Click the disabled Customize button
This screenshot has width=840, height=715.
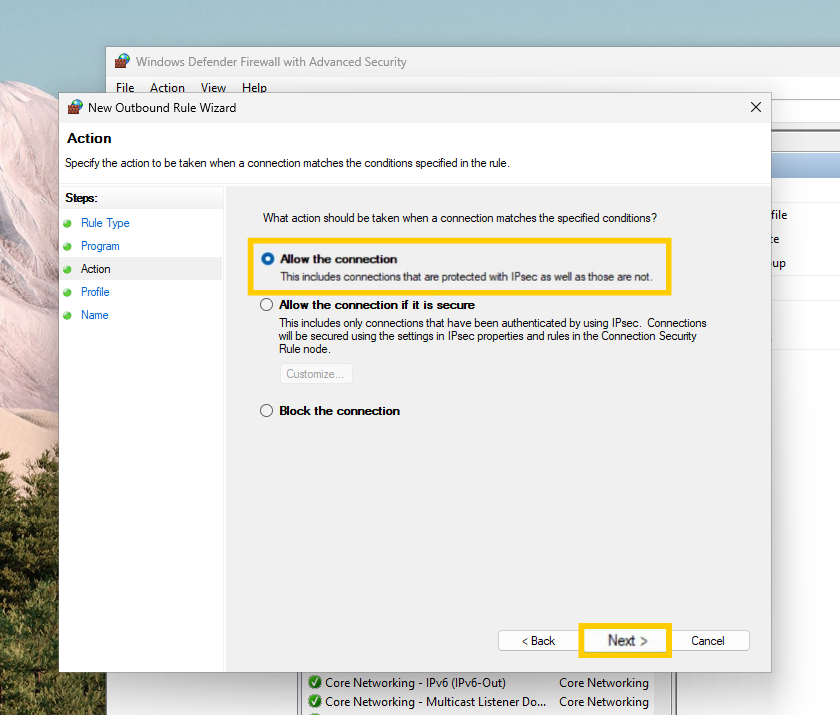click(x=316, y=374)
